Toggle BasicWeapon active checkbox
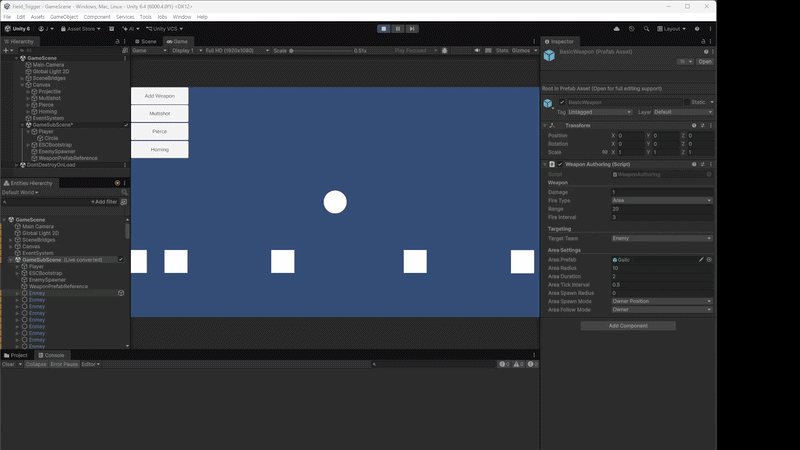Image resolution: width=800 pixels, height=450 pixels. coord(562,102)
